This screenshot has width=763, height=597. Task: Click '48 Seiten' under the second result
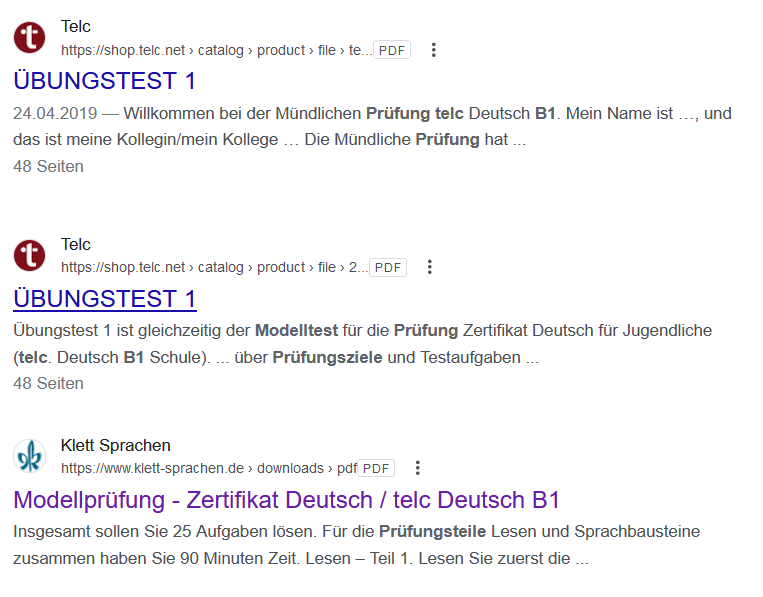[x=48, y=383]
